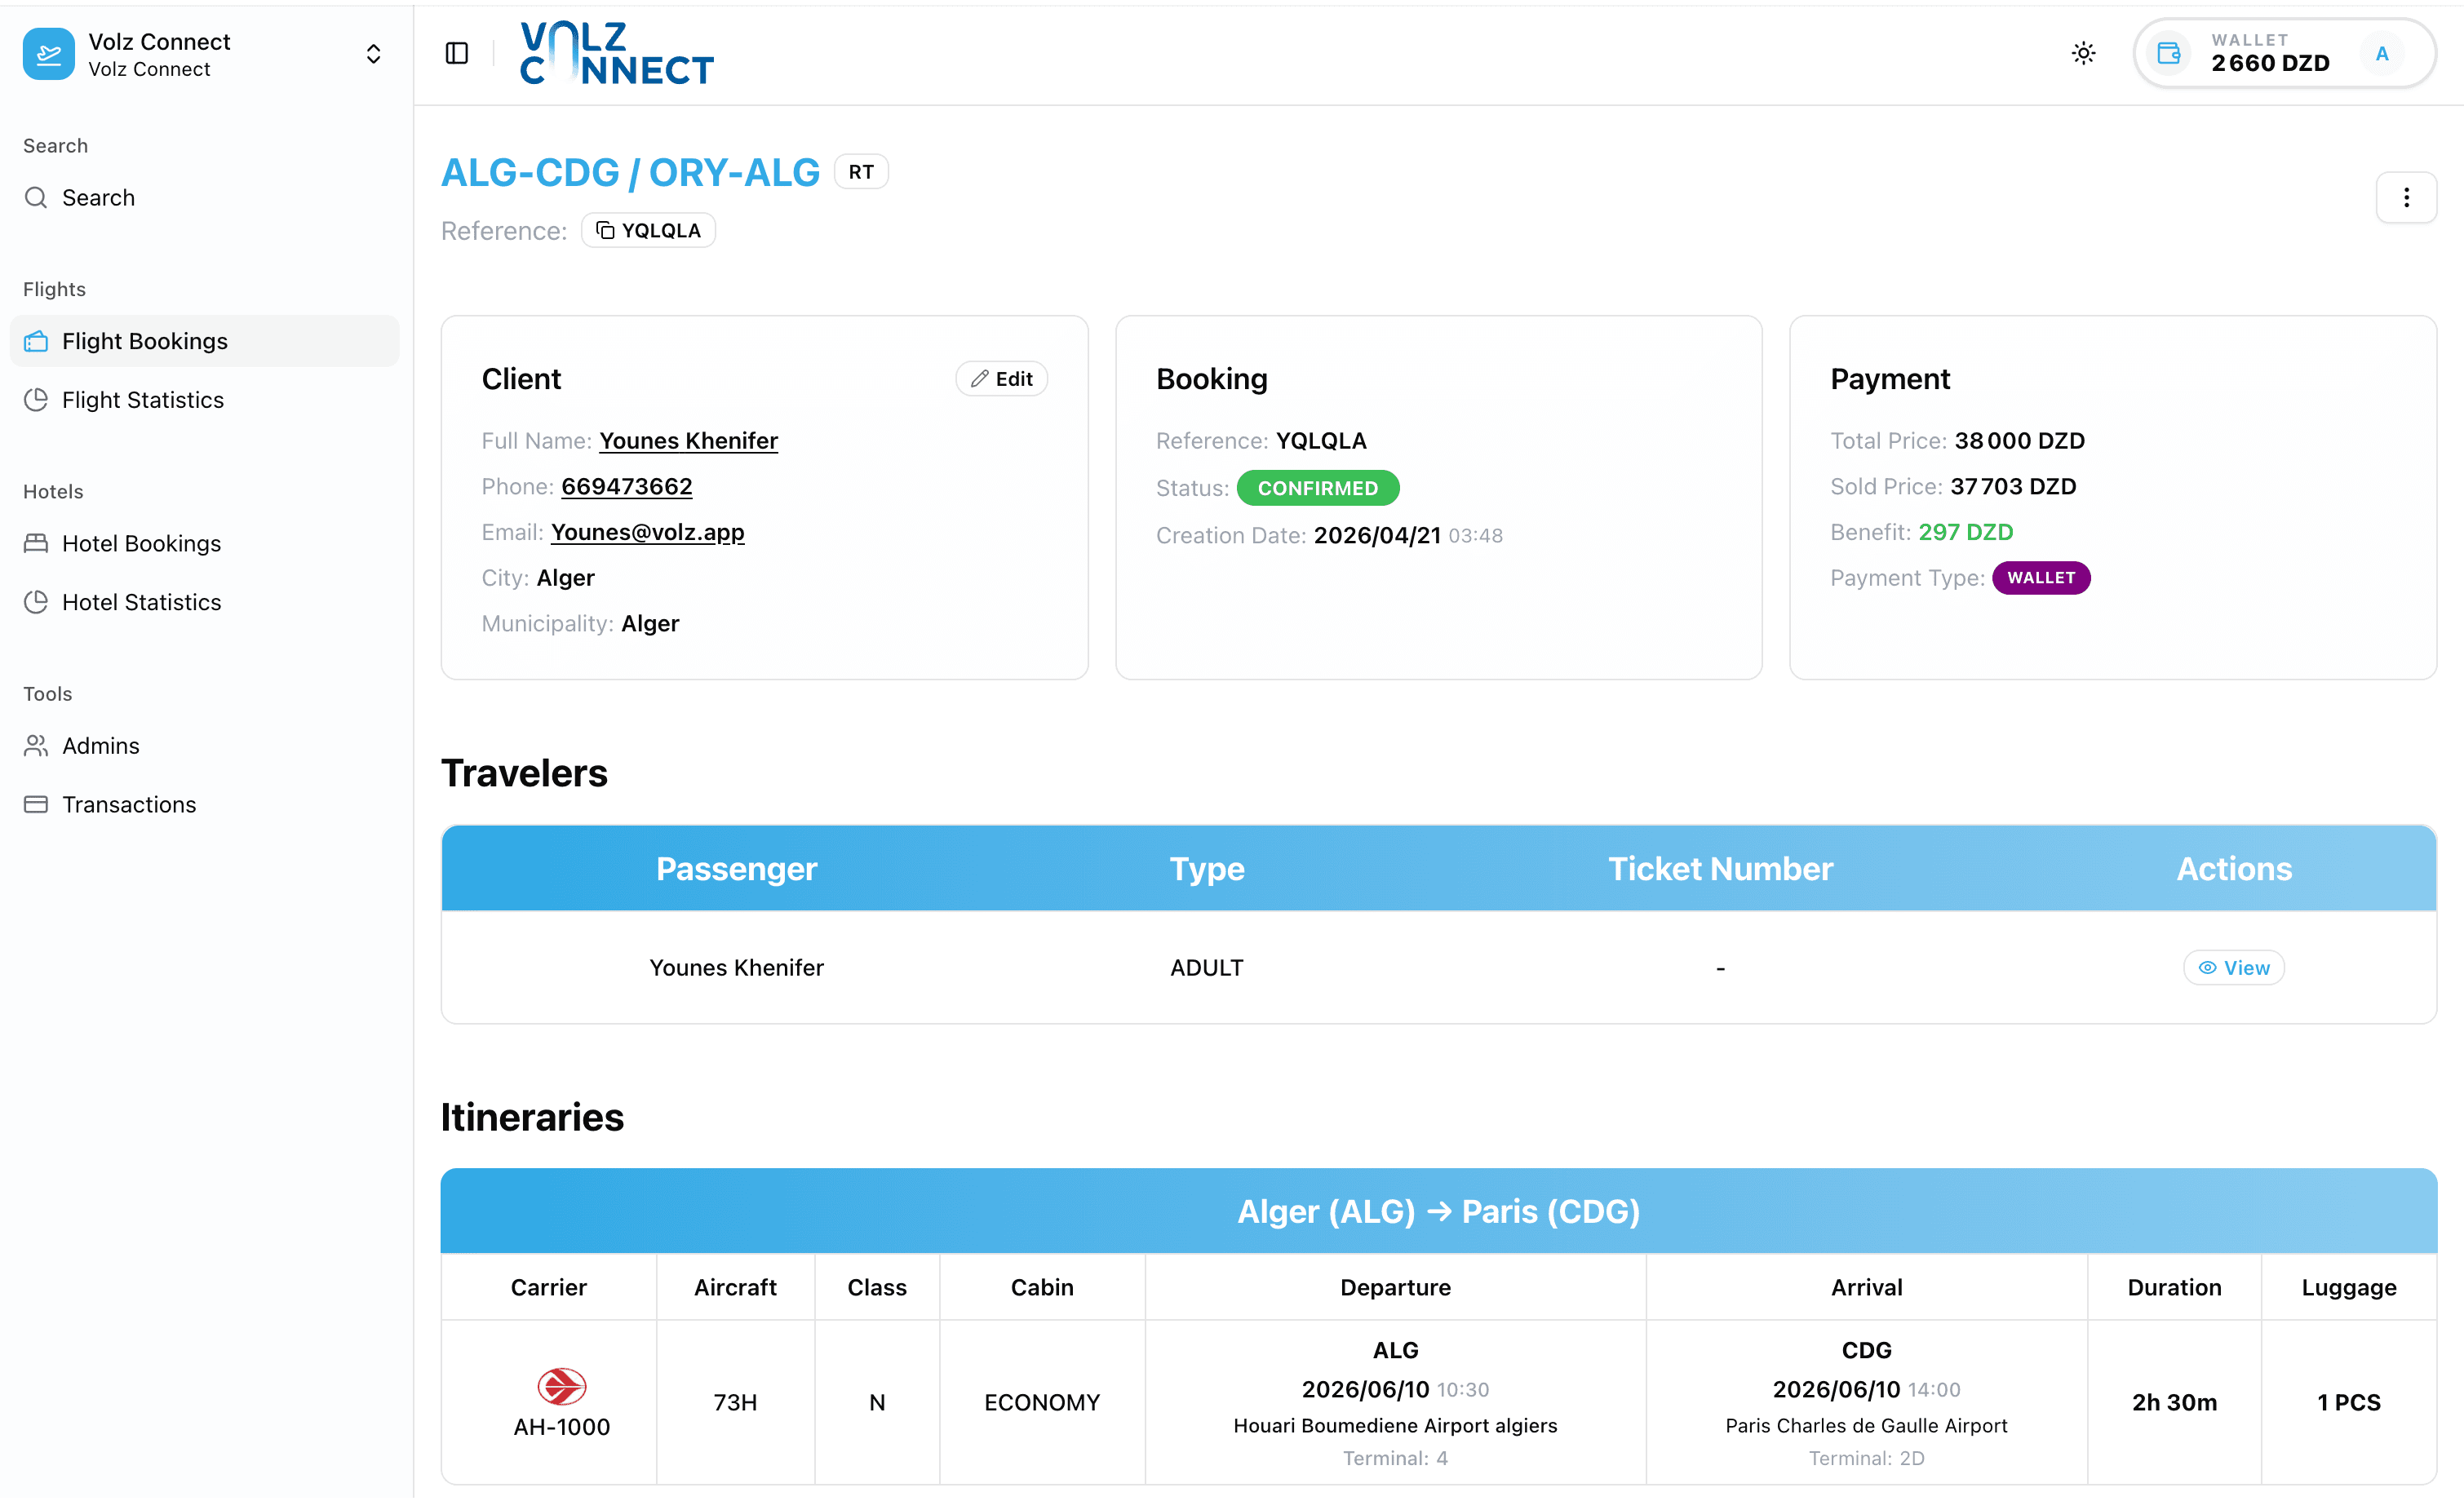Click Paris Charles de Gaulle Airport text
The image size is (2464, 1501).
pos(1866,1425)
